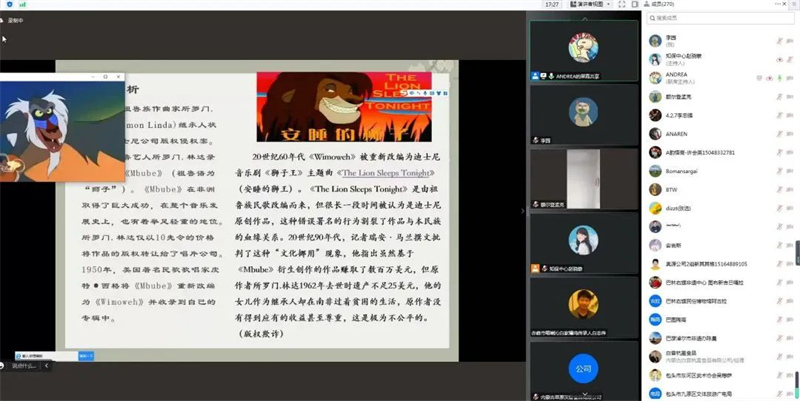Click the window layout icon beside fullscreen
Screen dimensions: 800x401
635,4
